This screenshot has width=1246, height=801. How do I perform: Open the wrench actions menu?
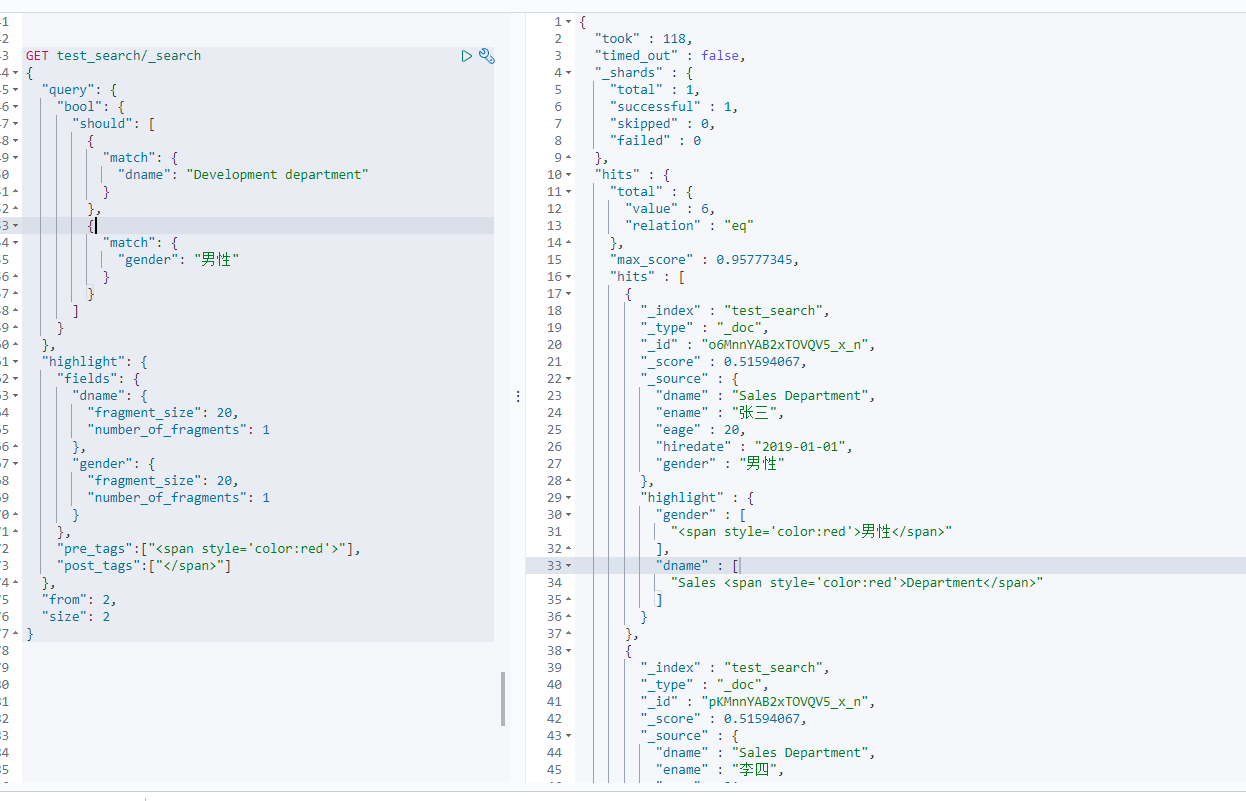[x=487, y=56]
